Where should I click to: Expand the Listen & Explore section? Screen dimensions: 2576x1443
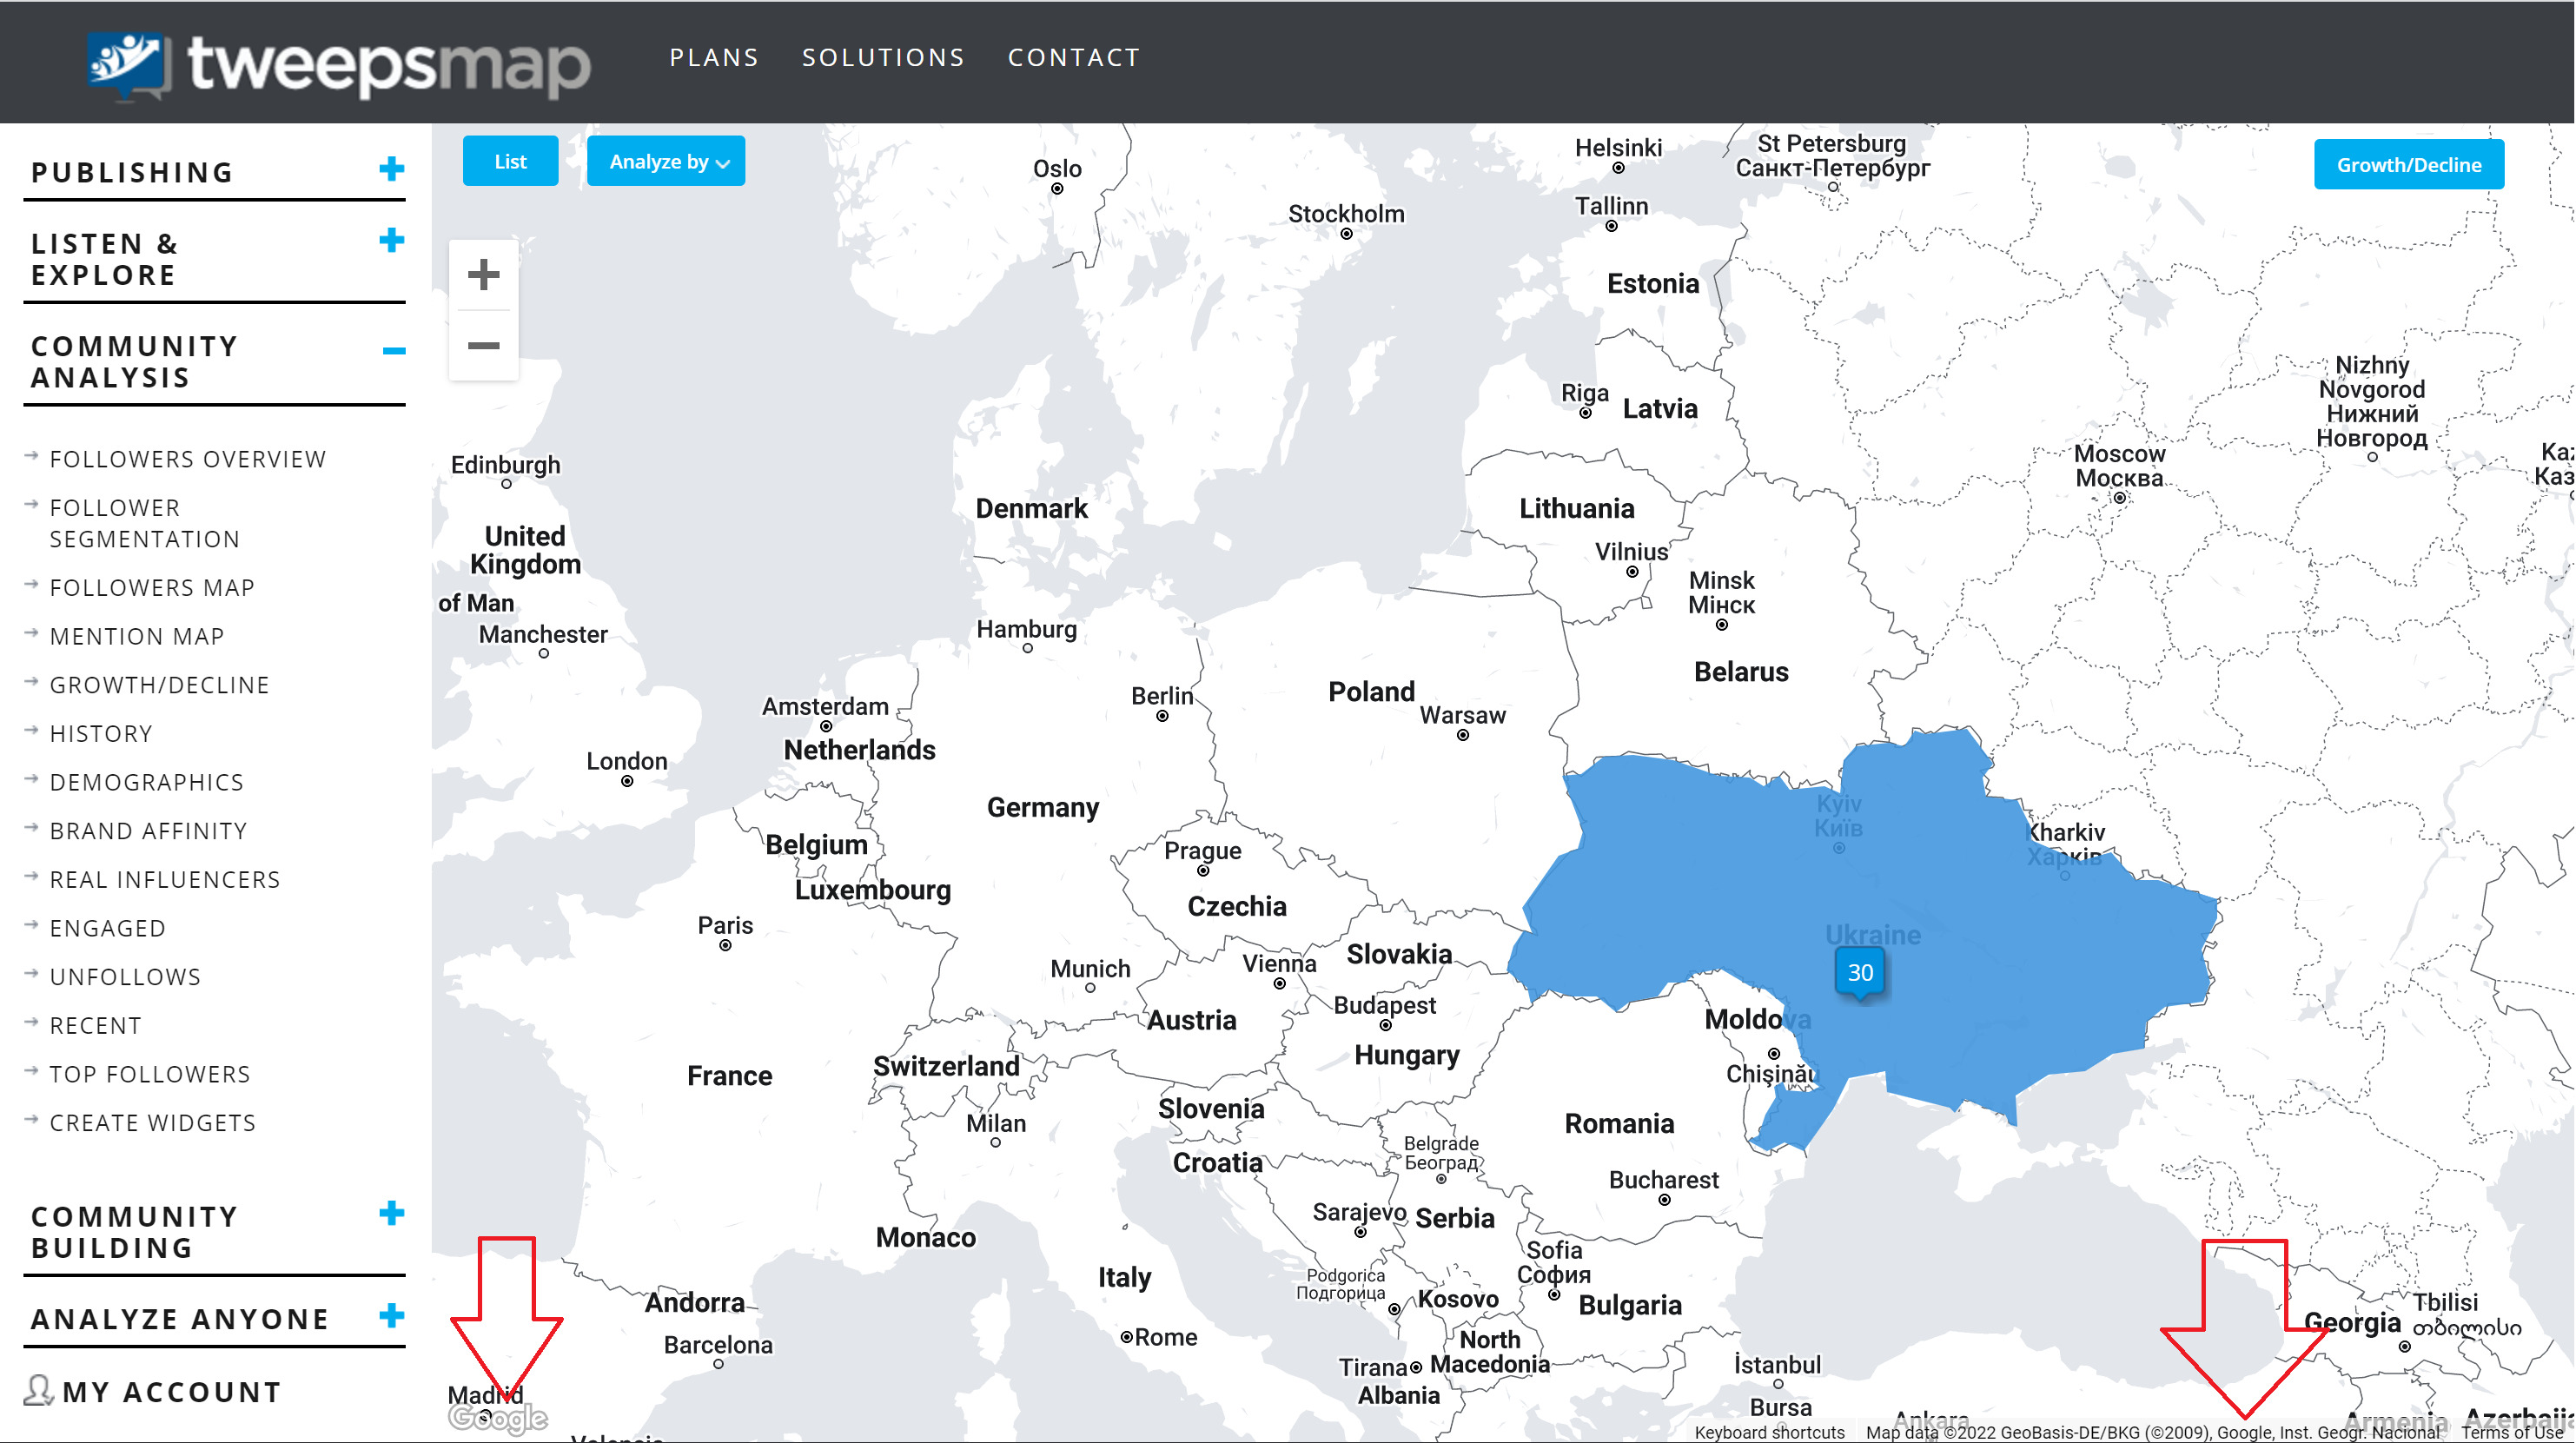click(x=392, y=240)
